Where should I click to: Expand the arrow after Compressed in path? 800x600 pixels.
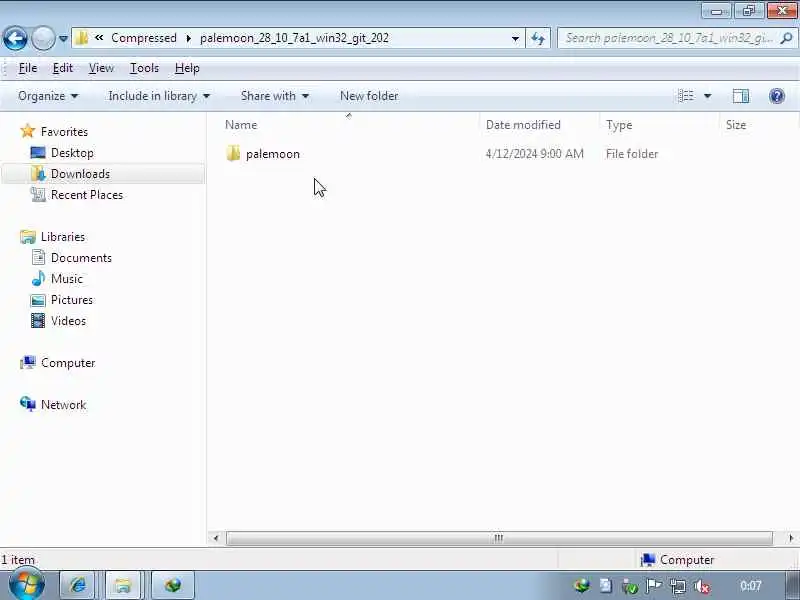189,38
